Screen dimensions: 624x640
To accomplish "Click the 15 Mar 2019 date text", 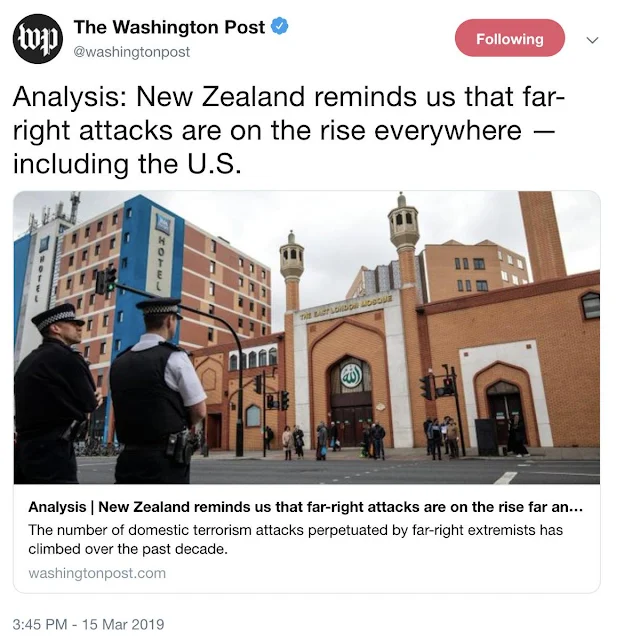I will 123,624.
